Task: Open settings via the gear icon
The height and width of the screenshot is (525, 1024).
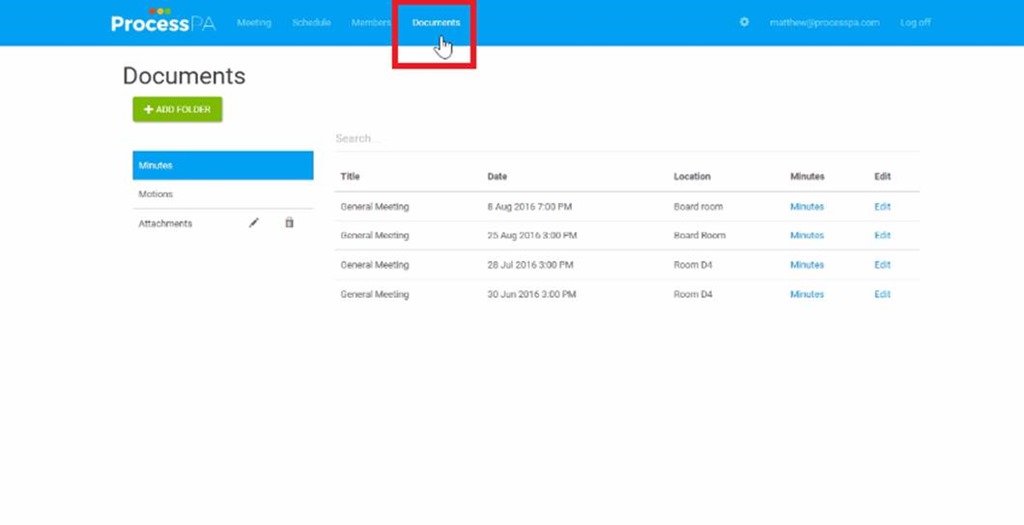Action: [x=744, y=22]
